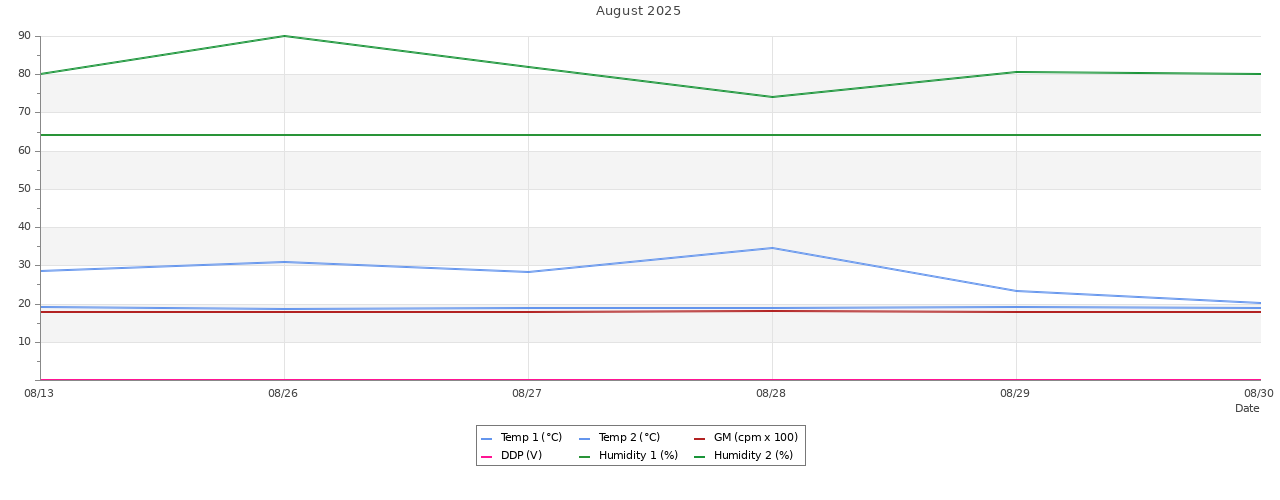Click the green Humidity 2 legend marker
This screenshot has width=1280, height=500.
700,457
